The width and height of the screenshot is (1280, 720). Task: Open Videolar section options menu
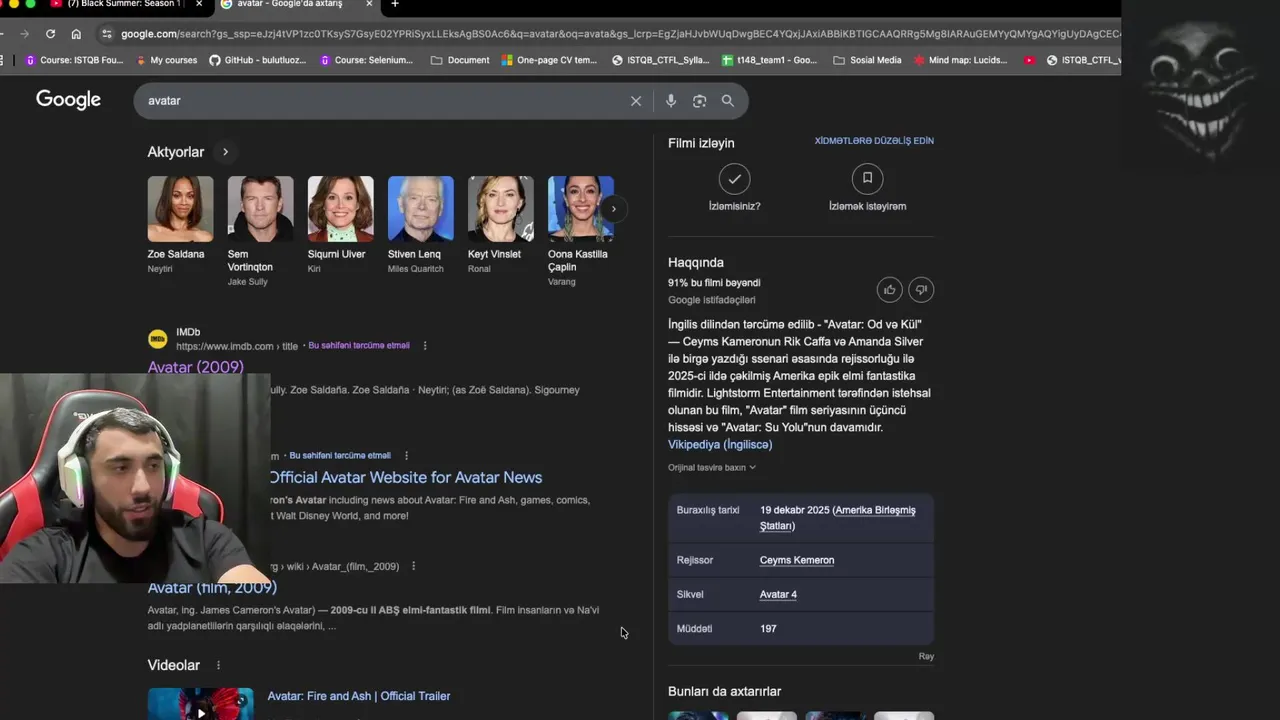coord(218,665)
